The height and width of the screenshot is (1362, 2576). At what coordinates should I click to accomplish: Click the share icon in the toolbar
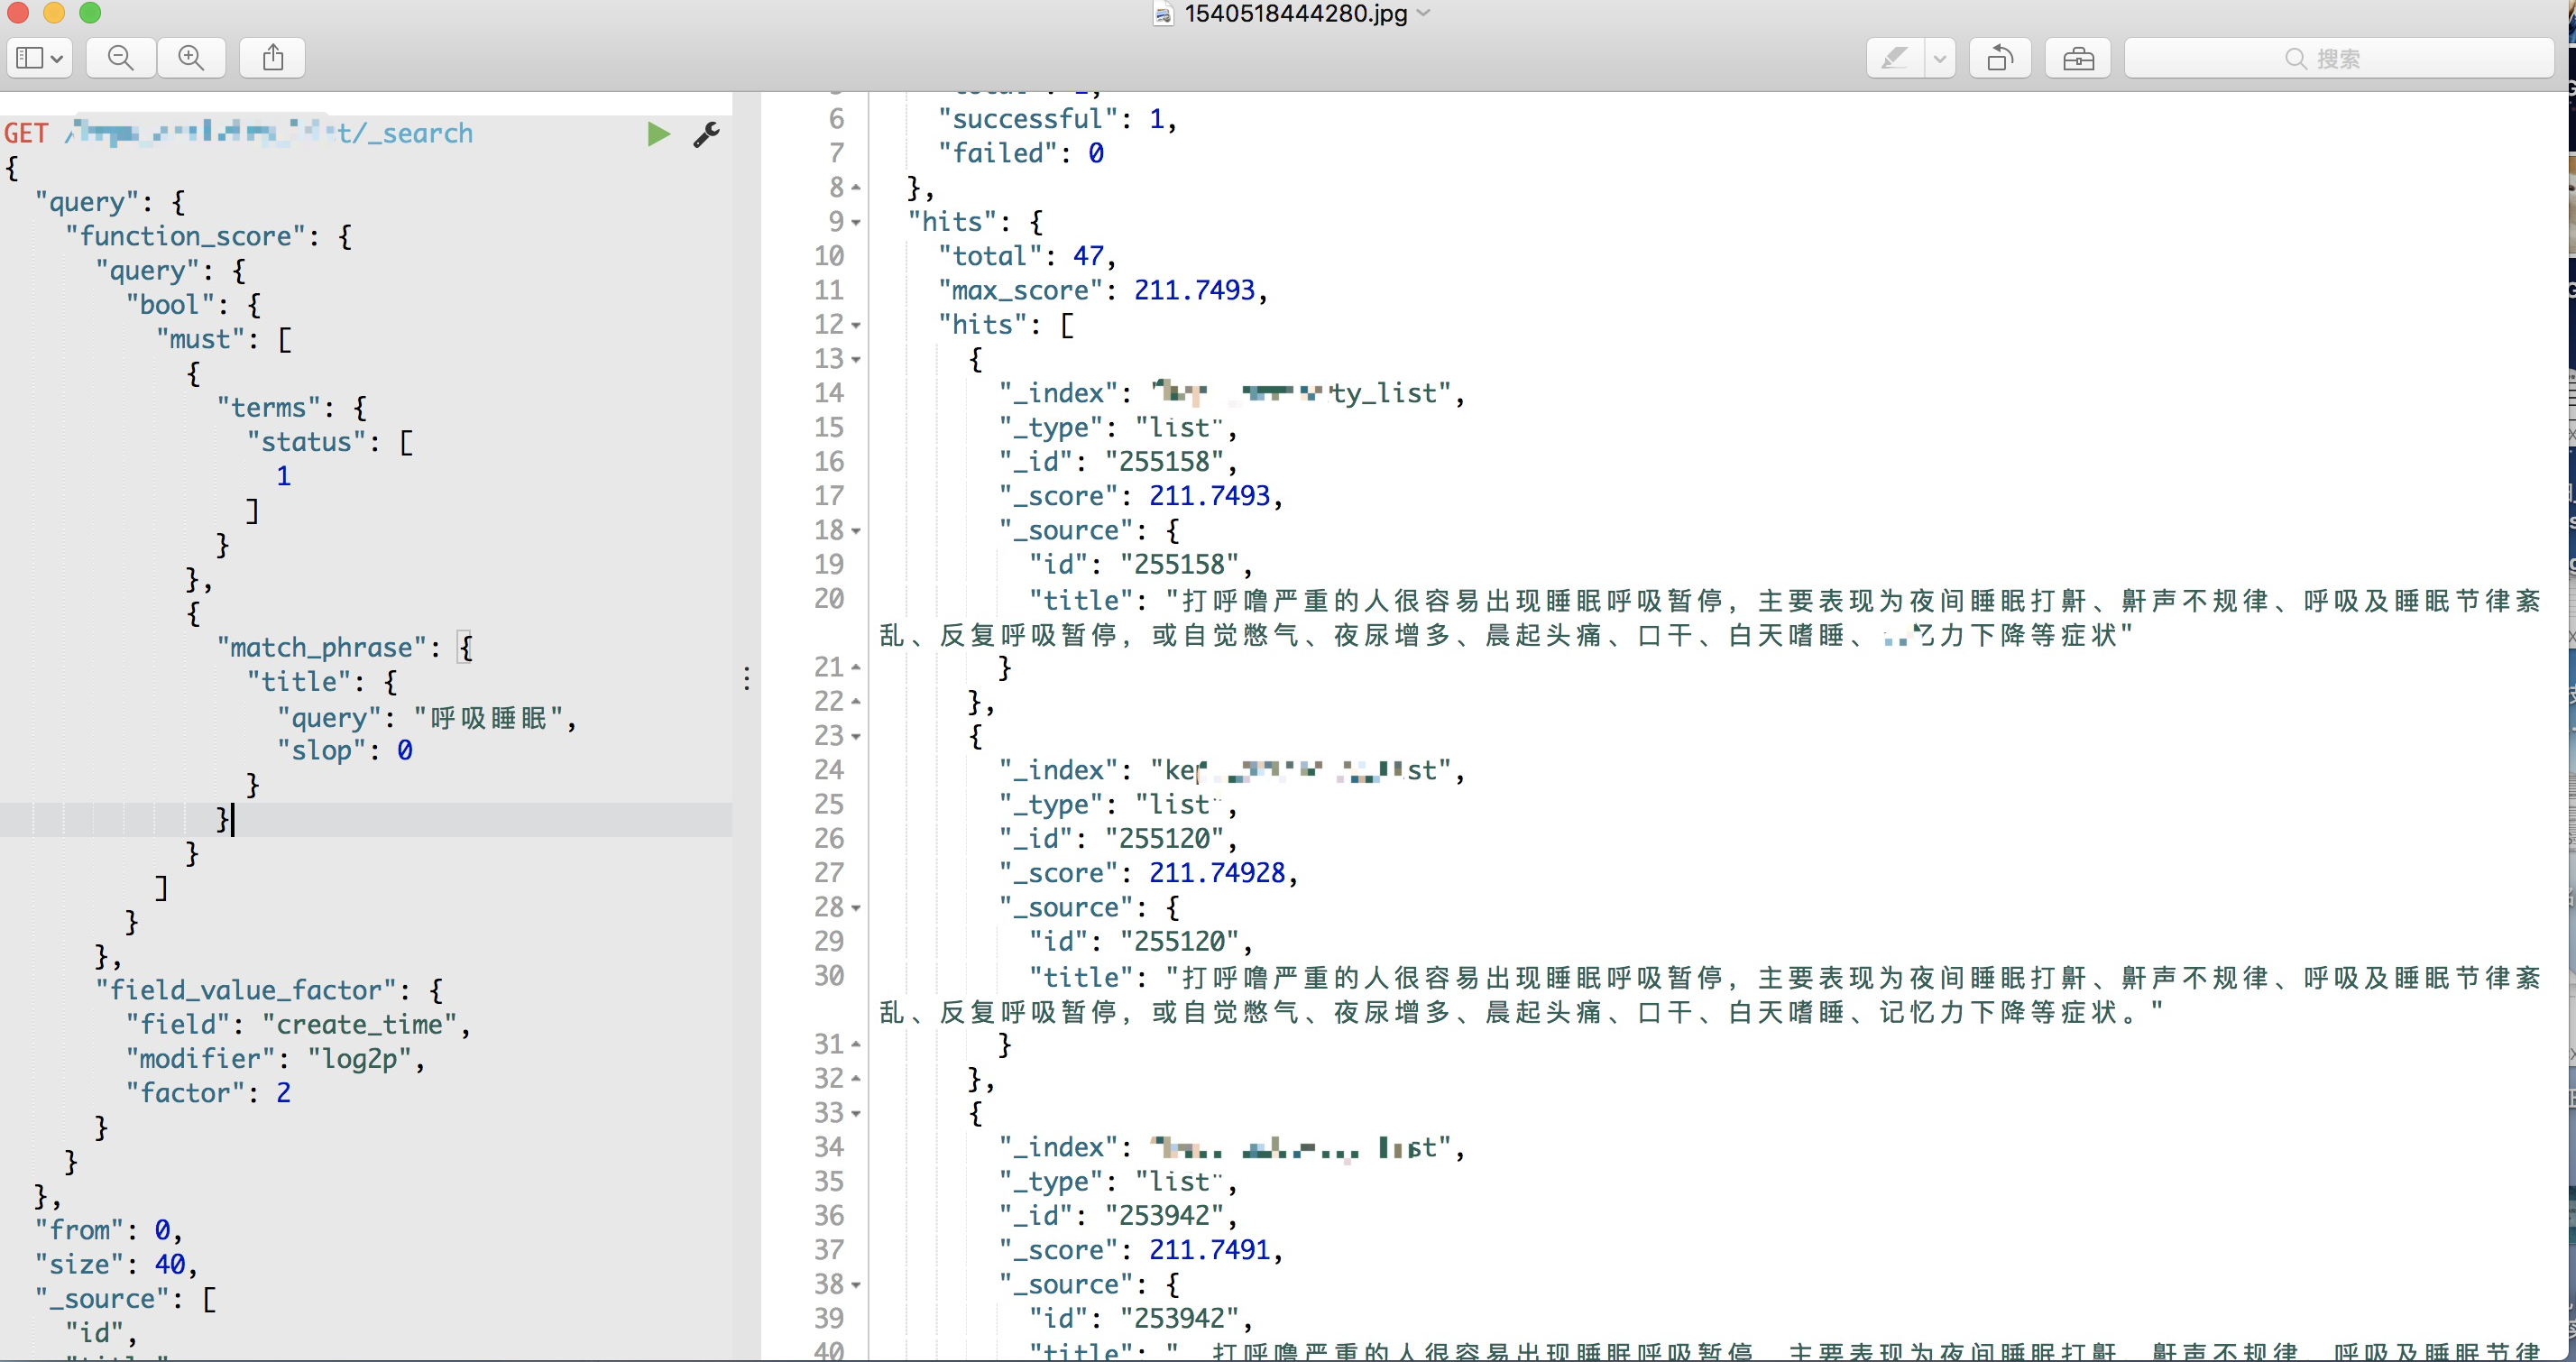point(273,58)
